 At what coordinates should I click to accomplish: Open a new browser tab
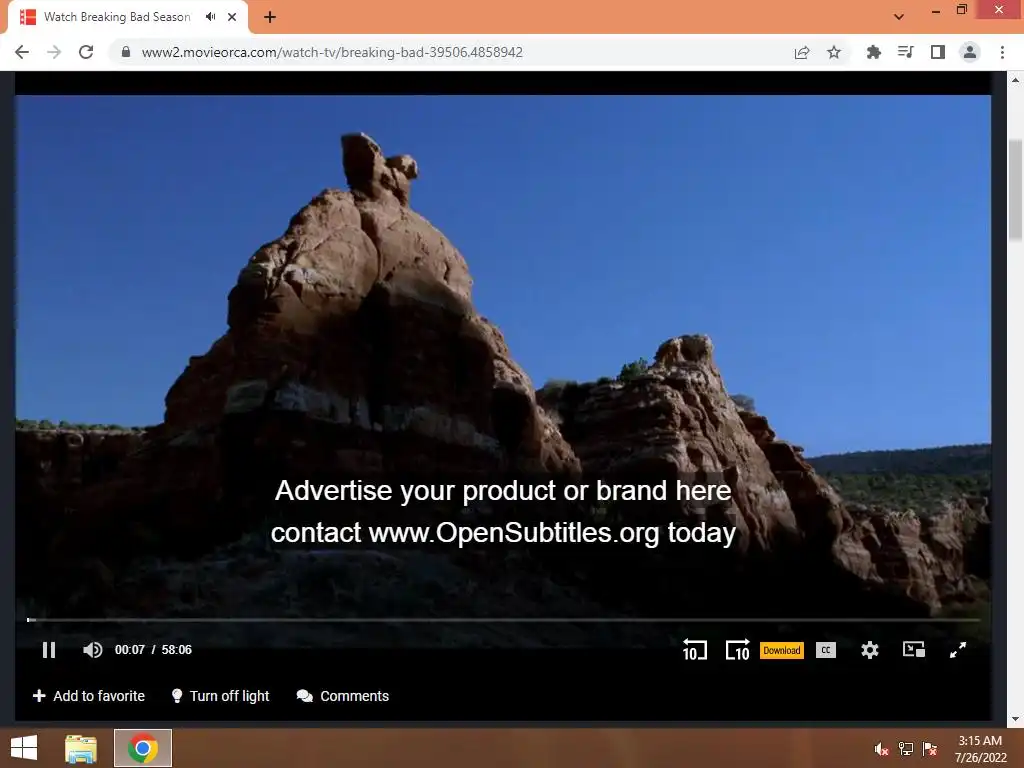click(x=270, y=17)
